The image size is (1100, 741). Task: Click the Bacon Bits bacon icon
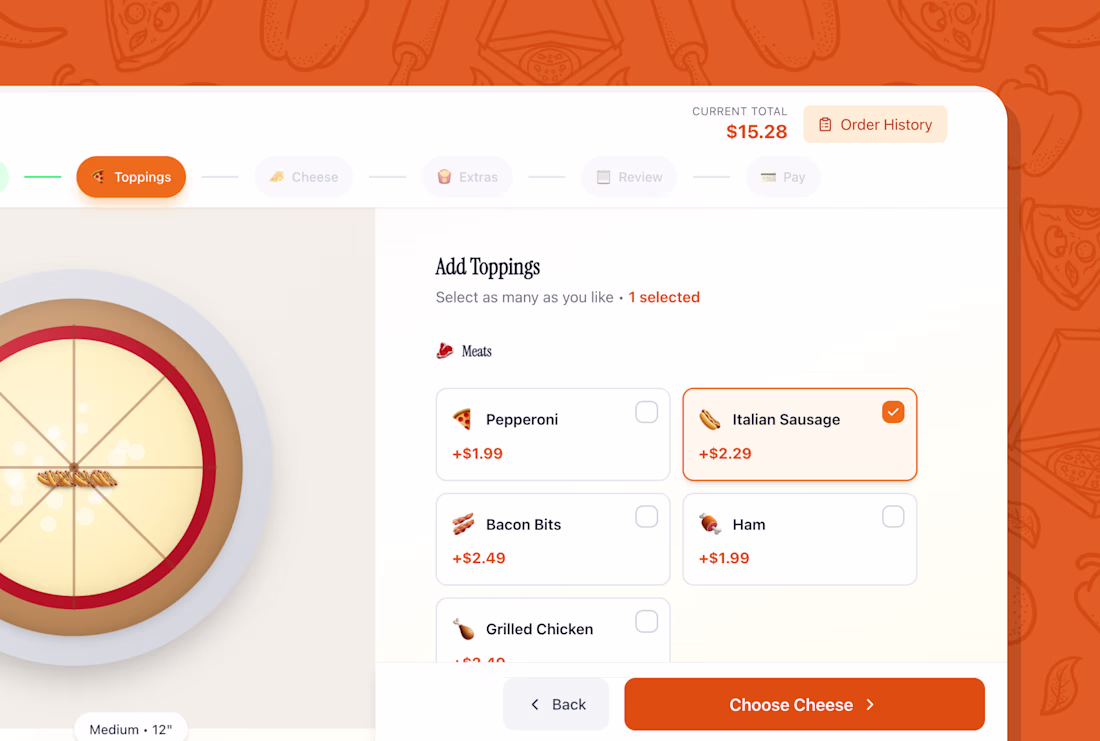coord(462,524)
